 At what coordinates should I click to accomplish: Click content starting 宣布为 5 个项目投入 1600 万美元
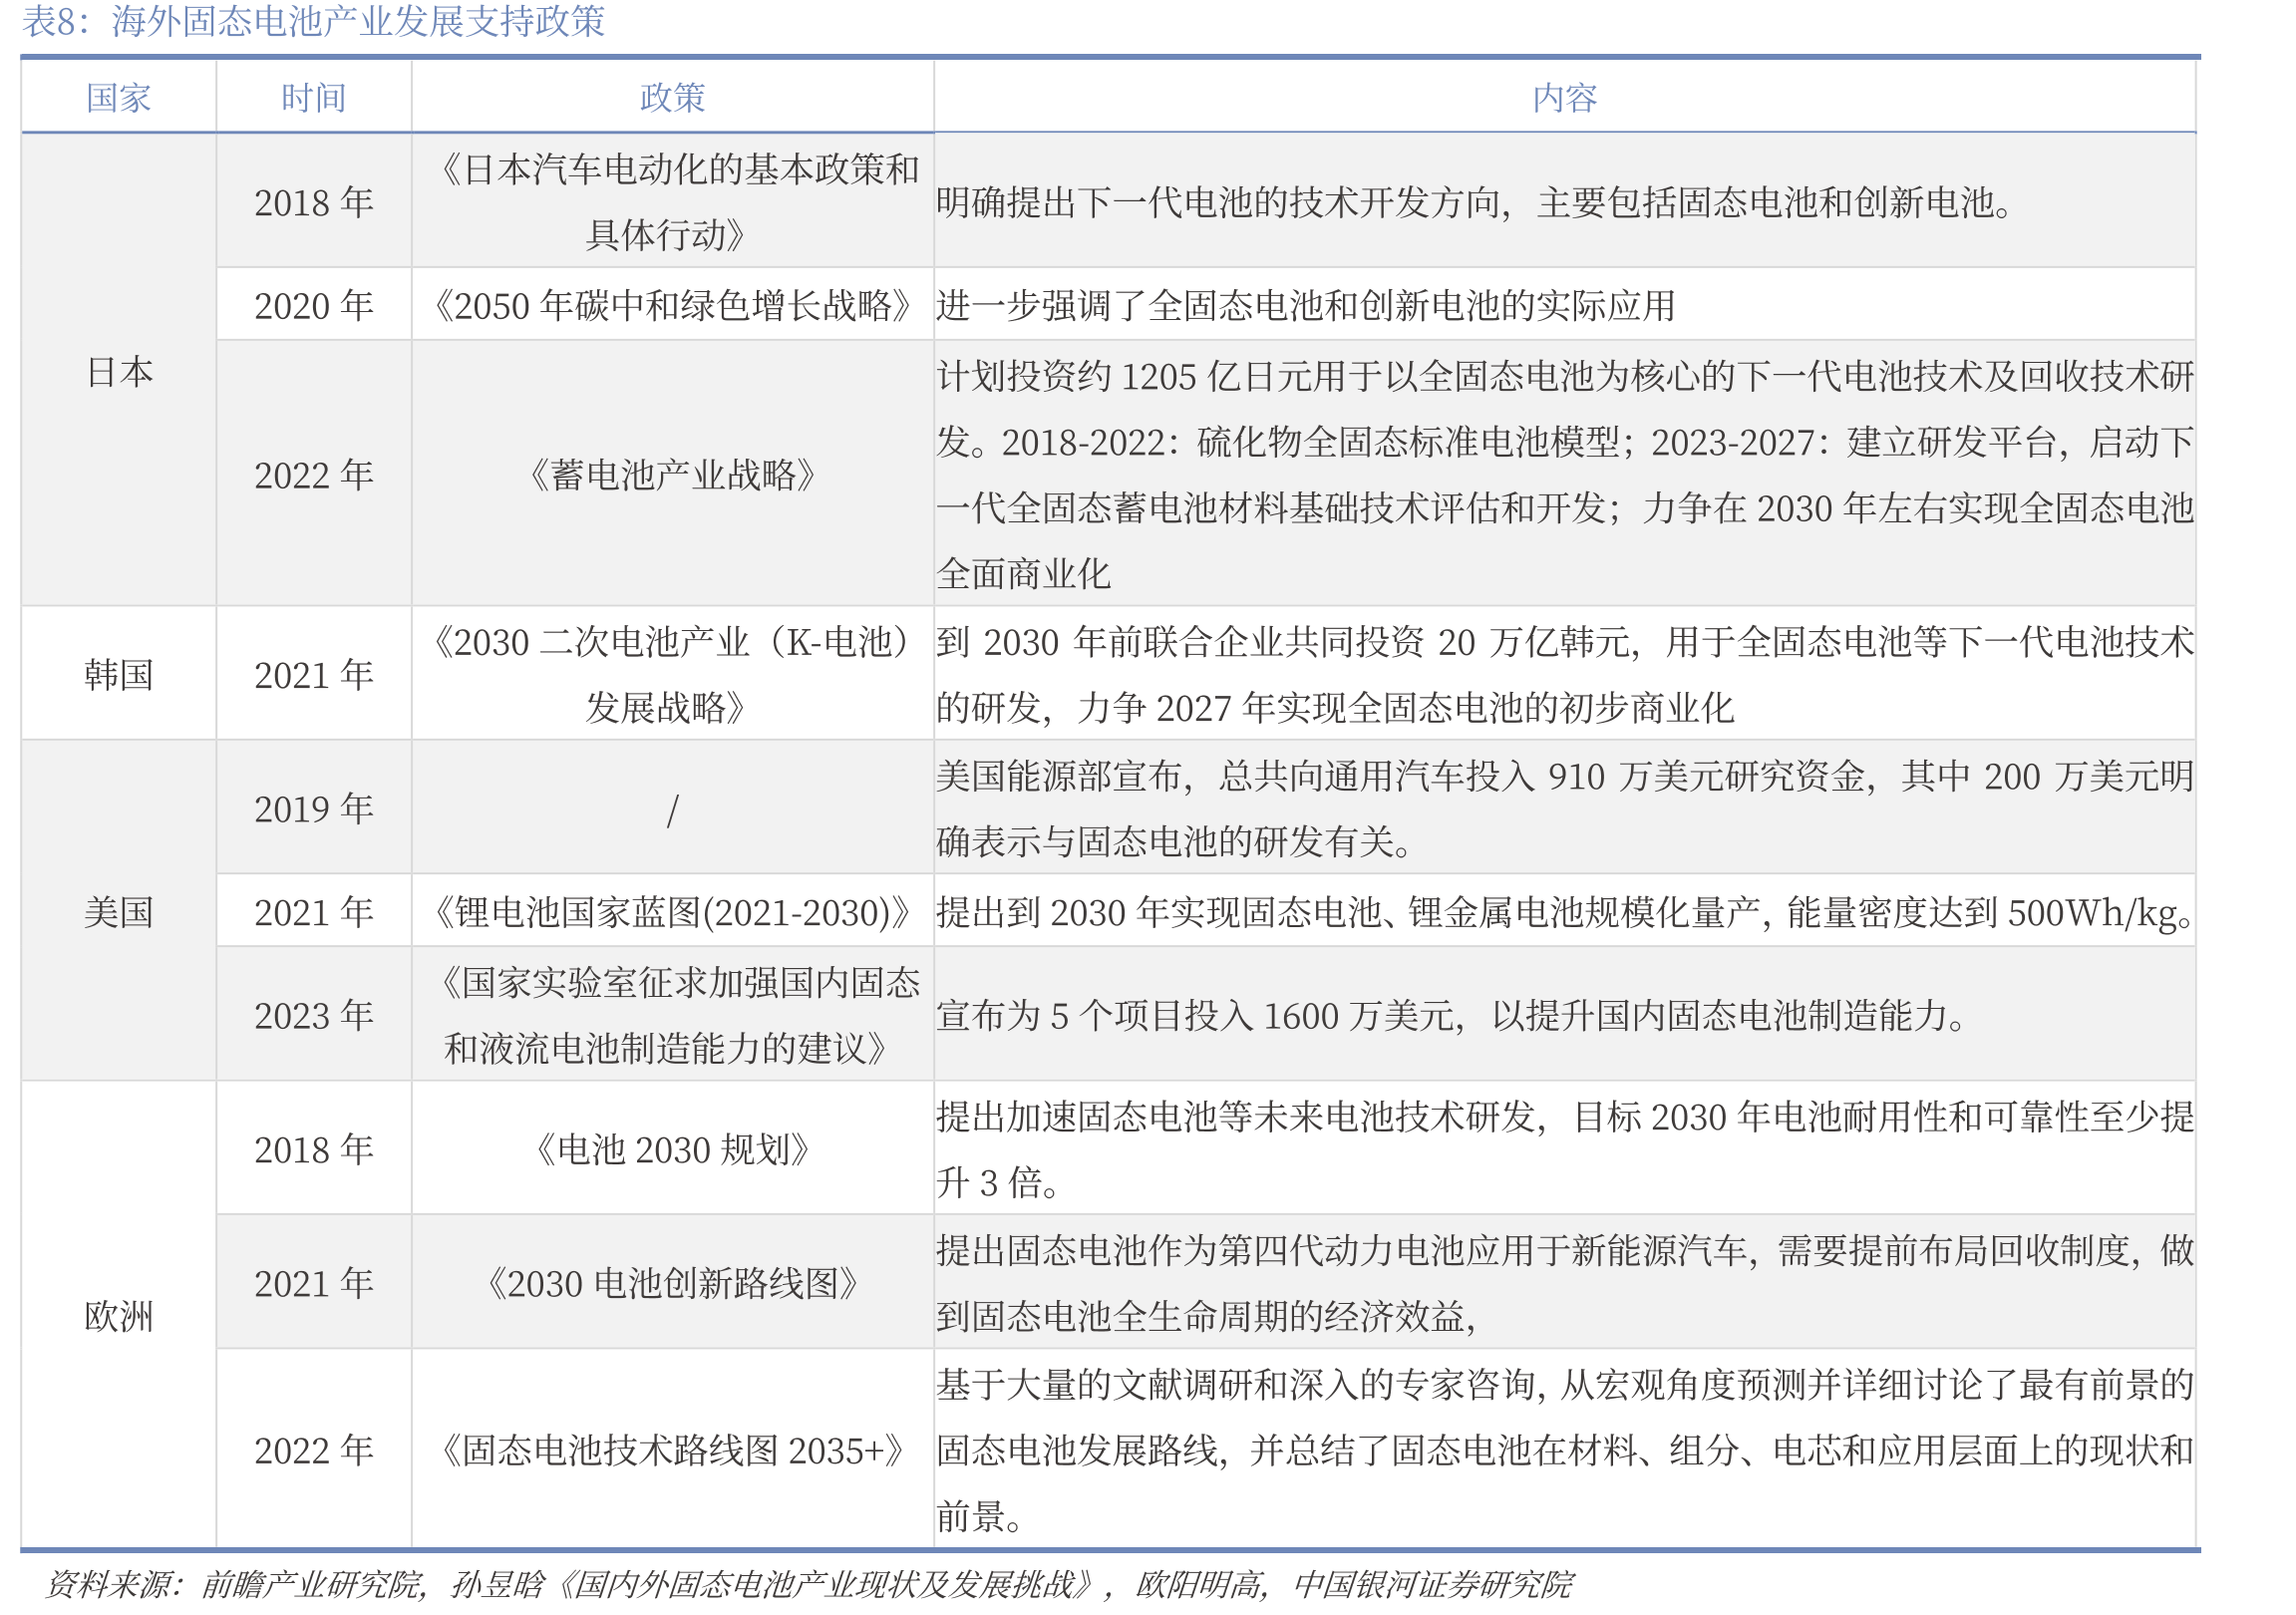(x=1452, y=1015)
